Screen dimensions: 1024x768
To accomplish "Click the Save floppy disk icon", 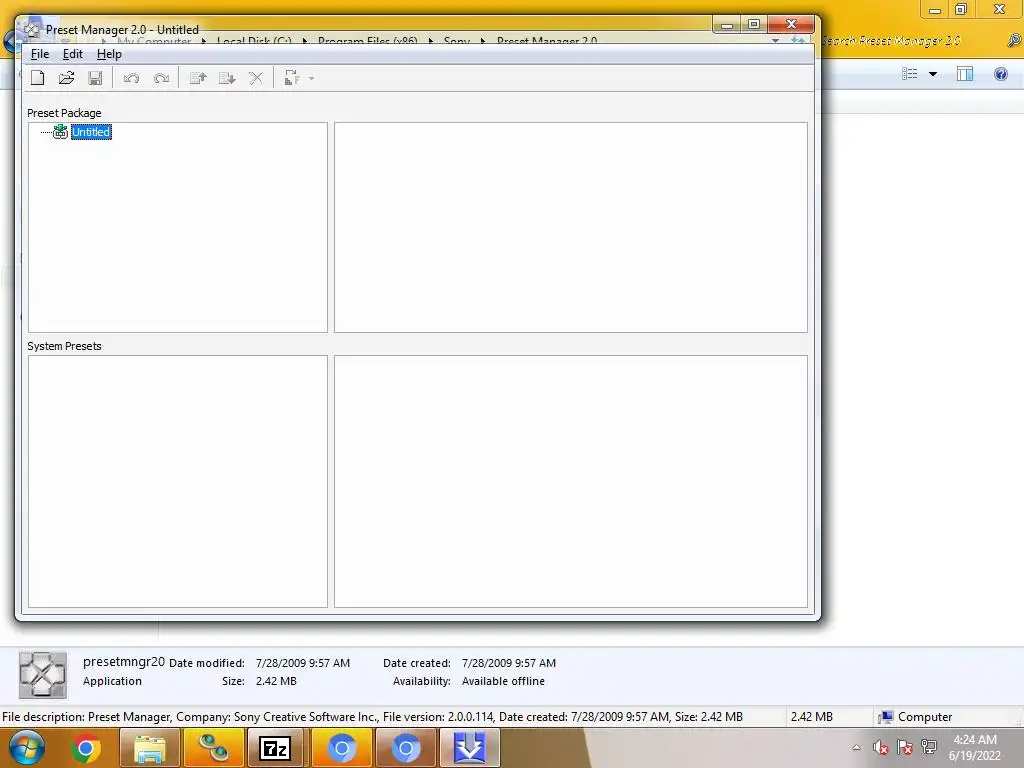I will [95, 78].
